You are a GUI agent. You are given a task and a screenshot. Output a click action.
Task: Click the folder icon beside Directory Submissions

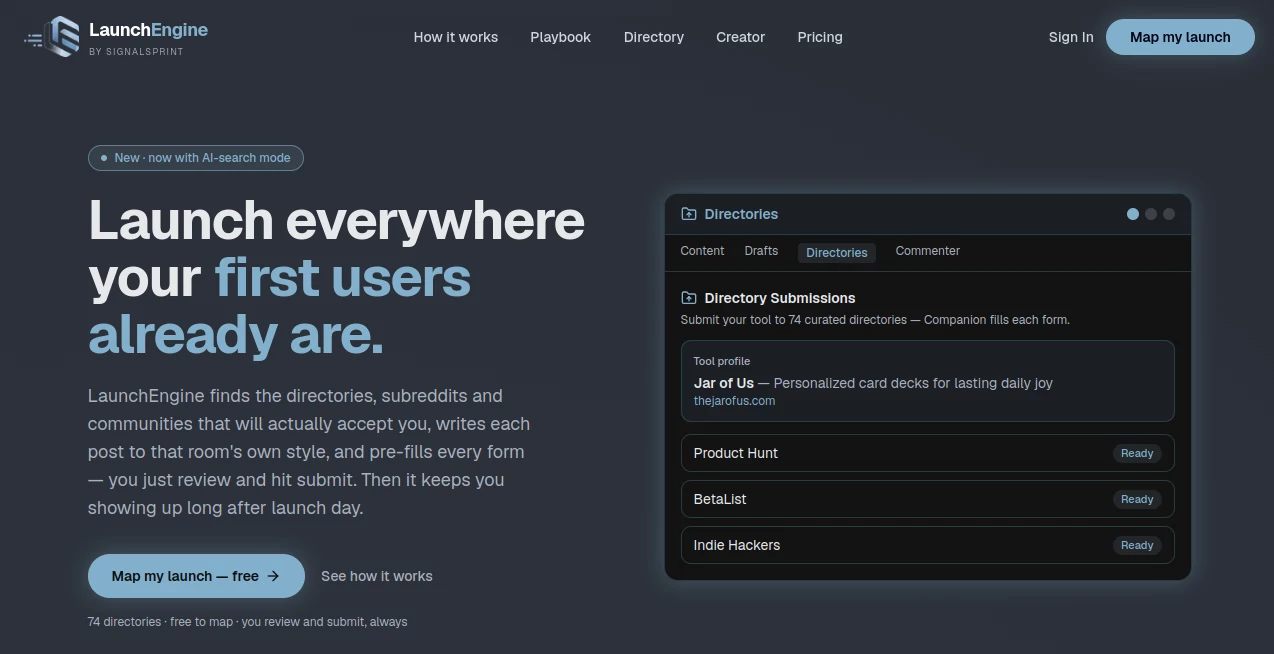pos(689,298)
